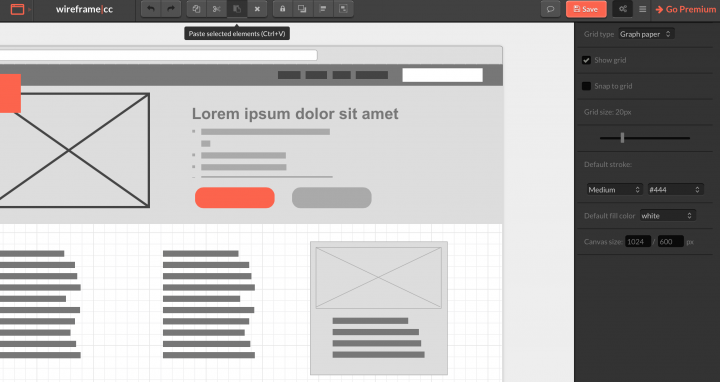The image size is (720, 382).
Task: Open the Grid type Graph paper dropdown
Action: point(646,34)
